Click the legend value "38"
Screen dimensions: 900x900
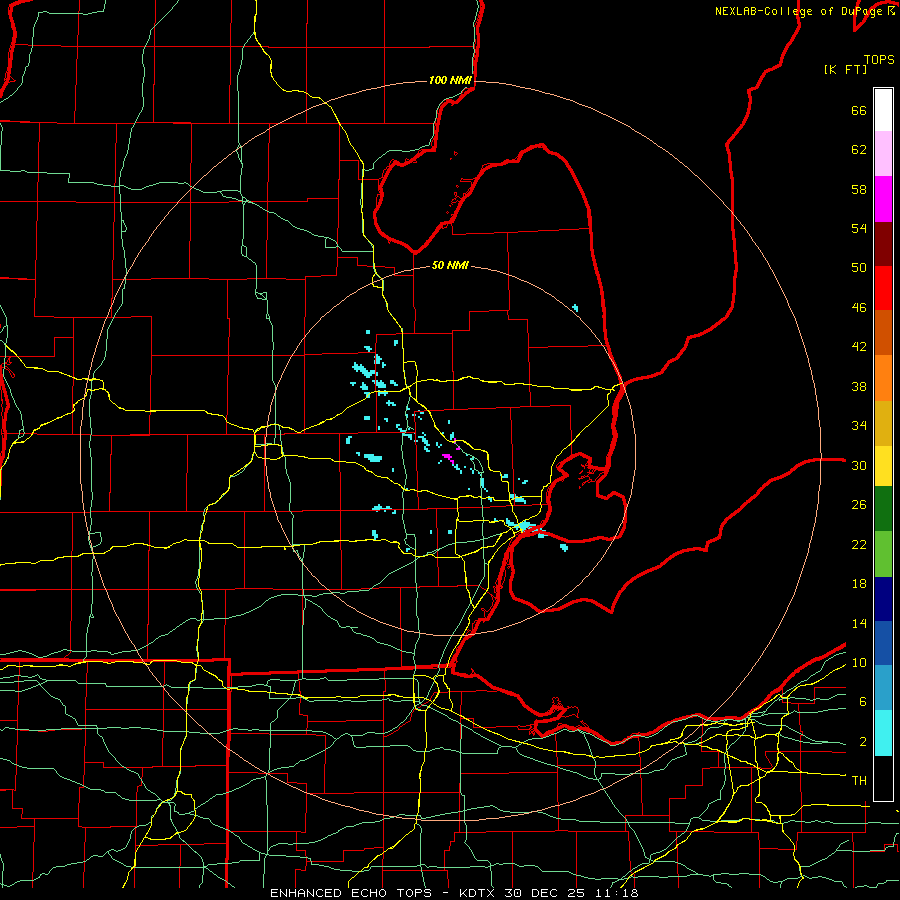(x=859, y=387)
